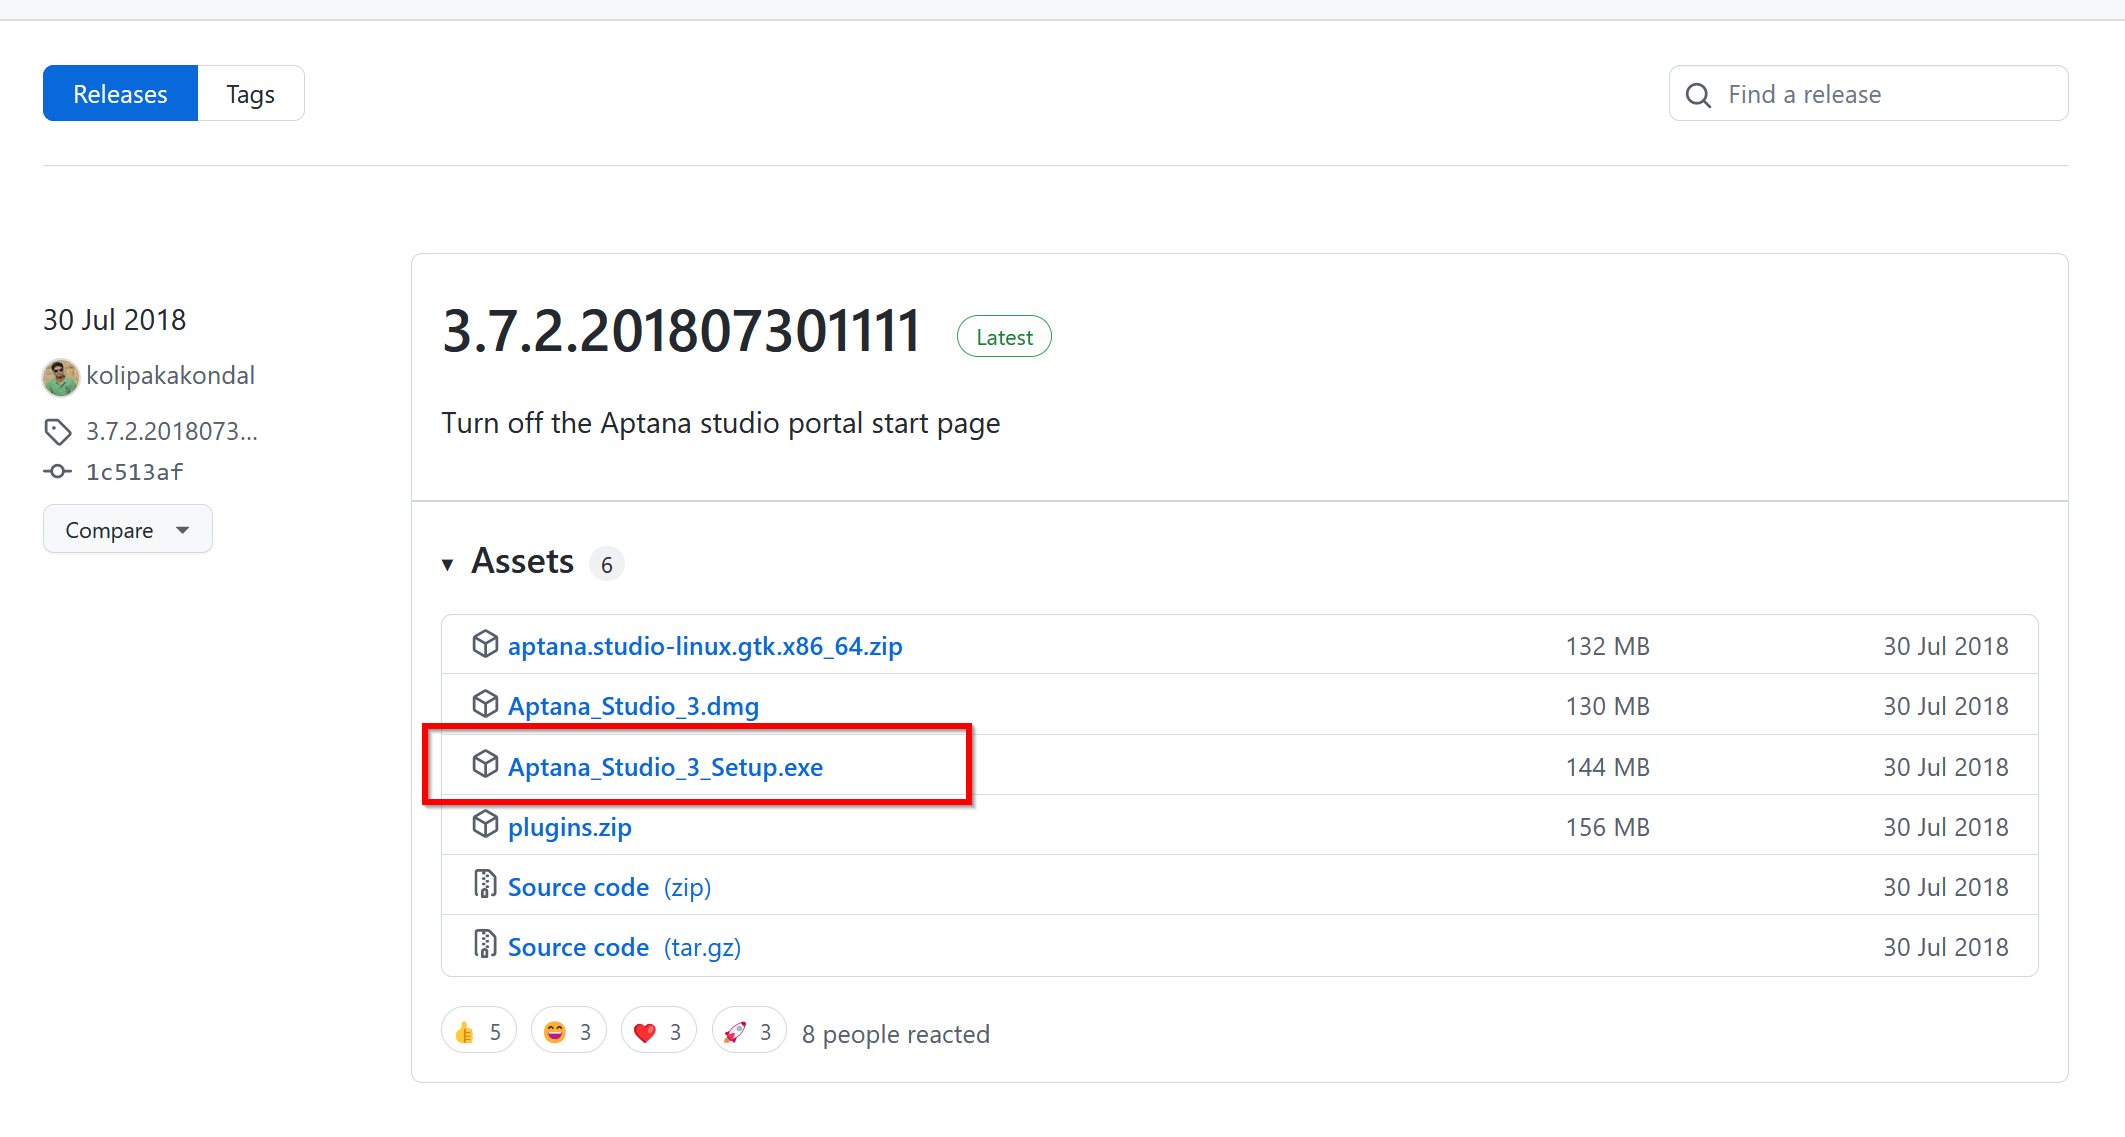Image resolution: width=2125 pixels, height=1137 pixels.
Task: Toggle the thumbs up reaction
Action: (479, 1031)
